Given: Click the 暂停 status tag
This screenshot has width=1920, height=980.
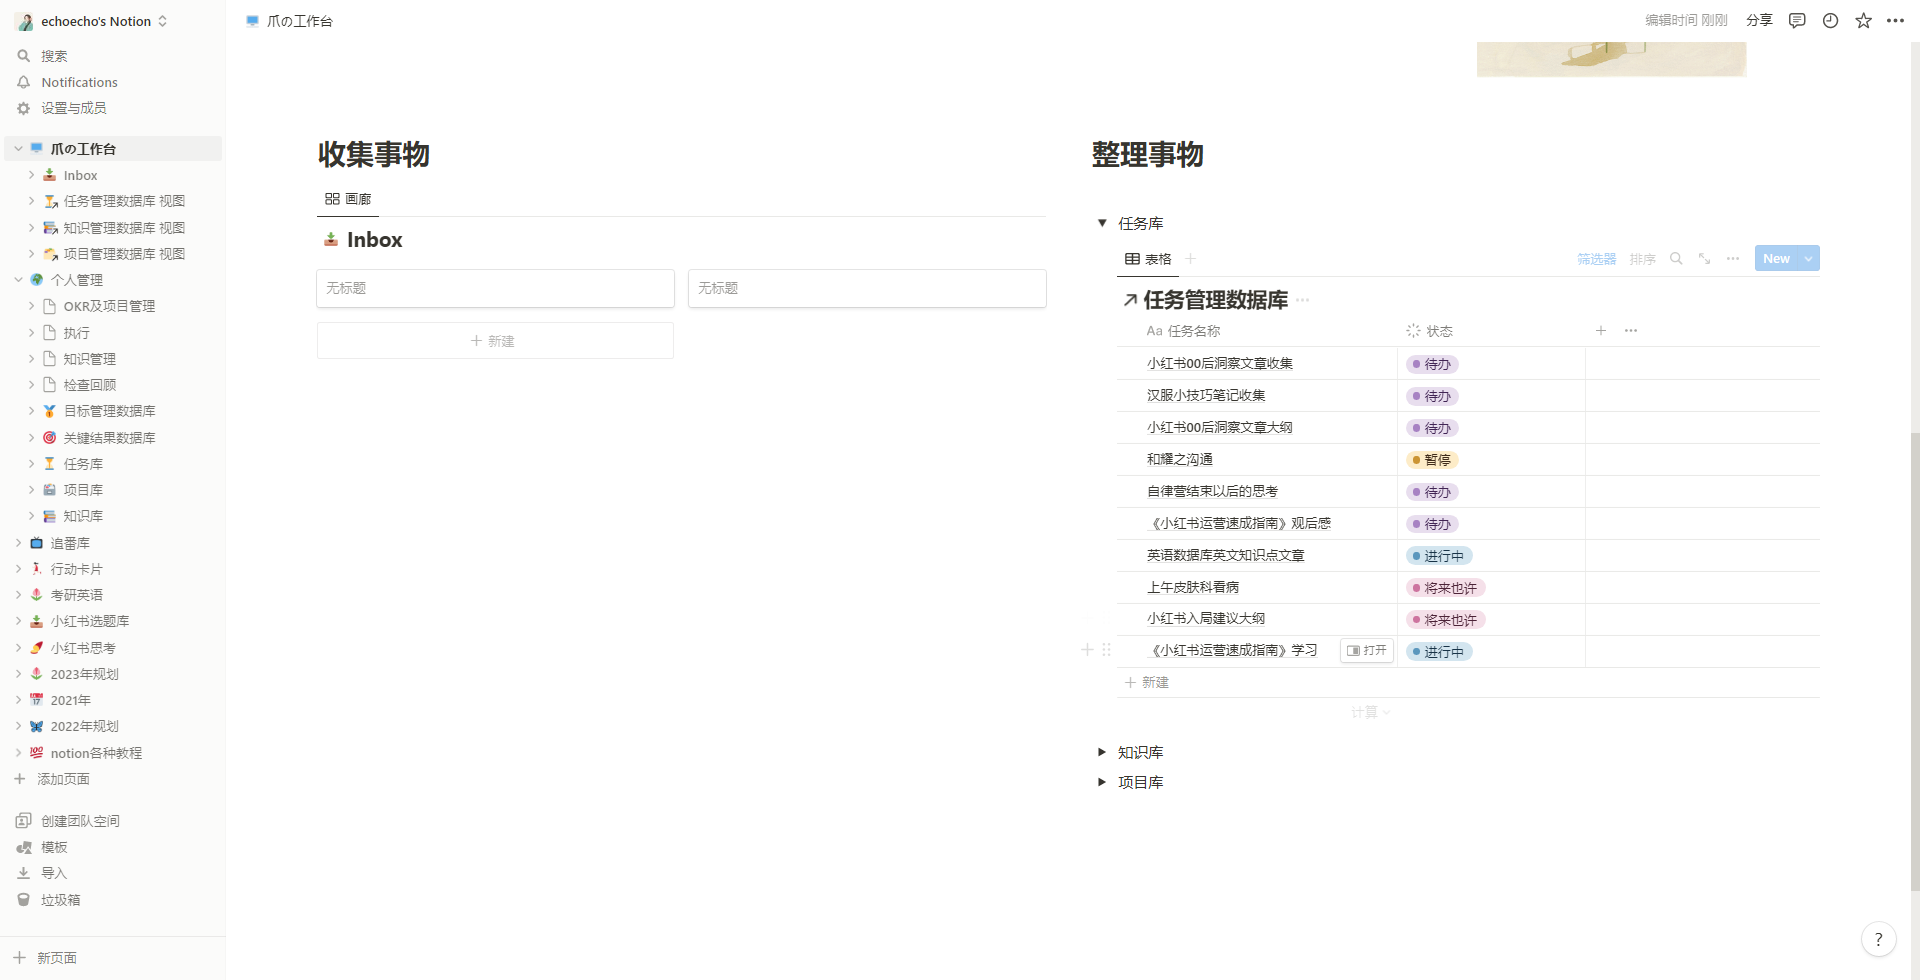Looking at the screenshot, I should point(1432,460).
